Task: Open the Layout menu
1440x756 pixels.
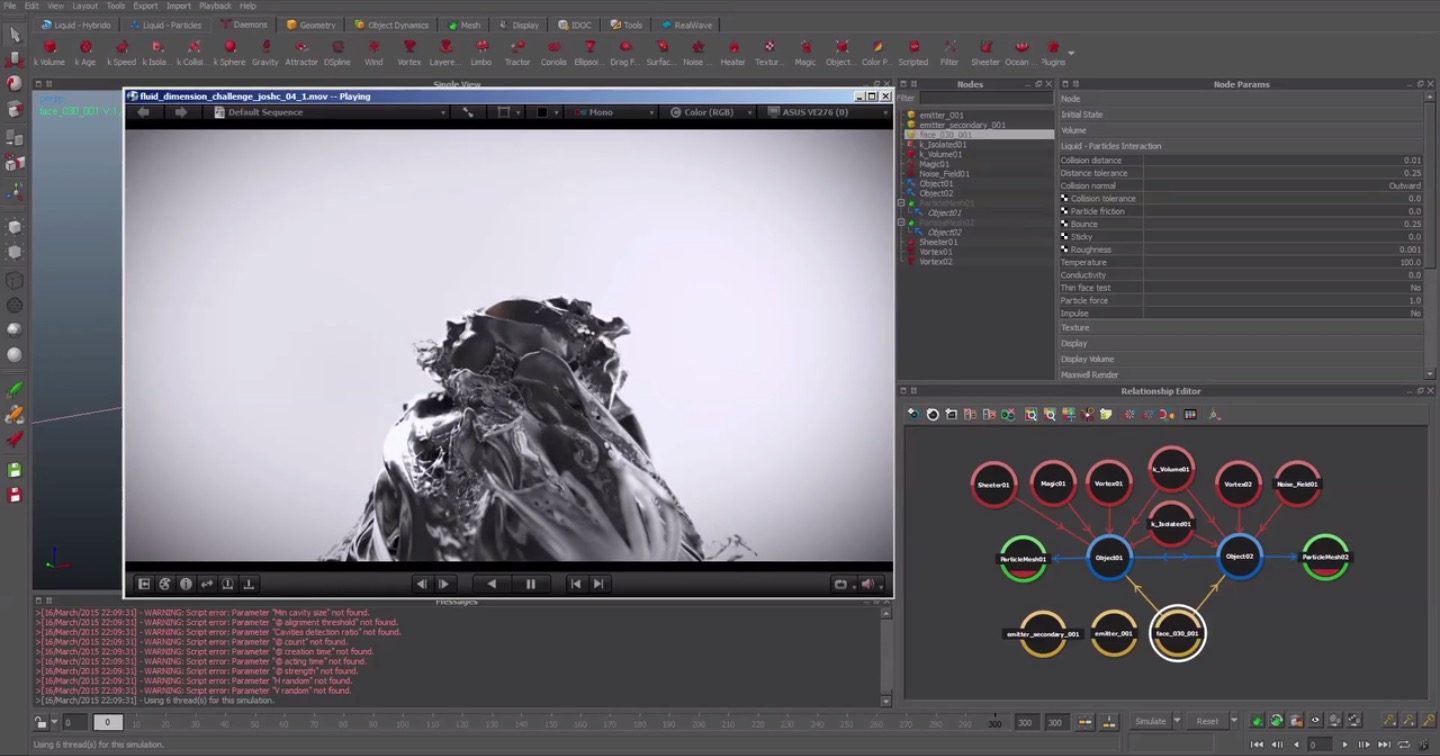Action: [85, 6]
